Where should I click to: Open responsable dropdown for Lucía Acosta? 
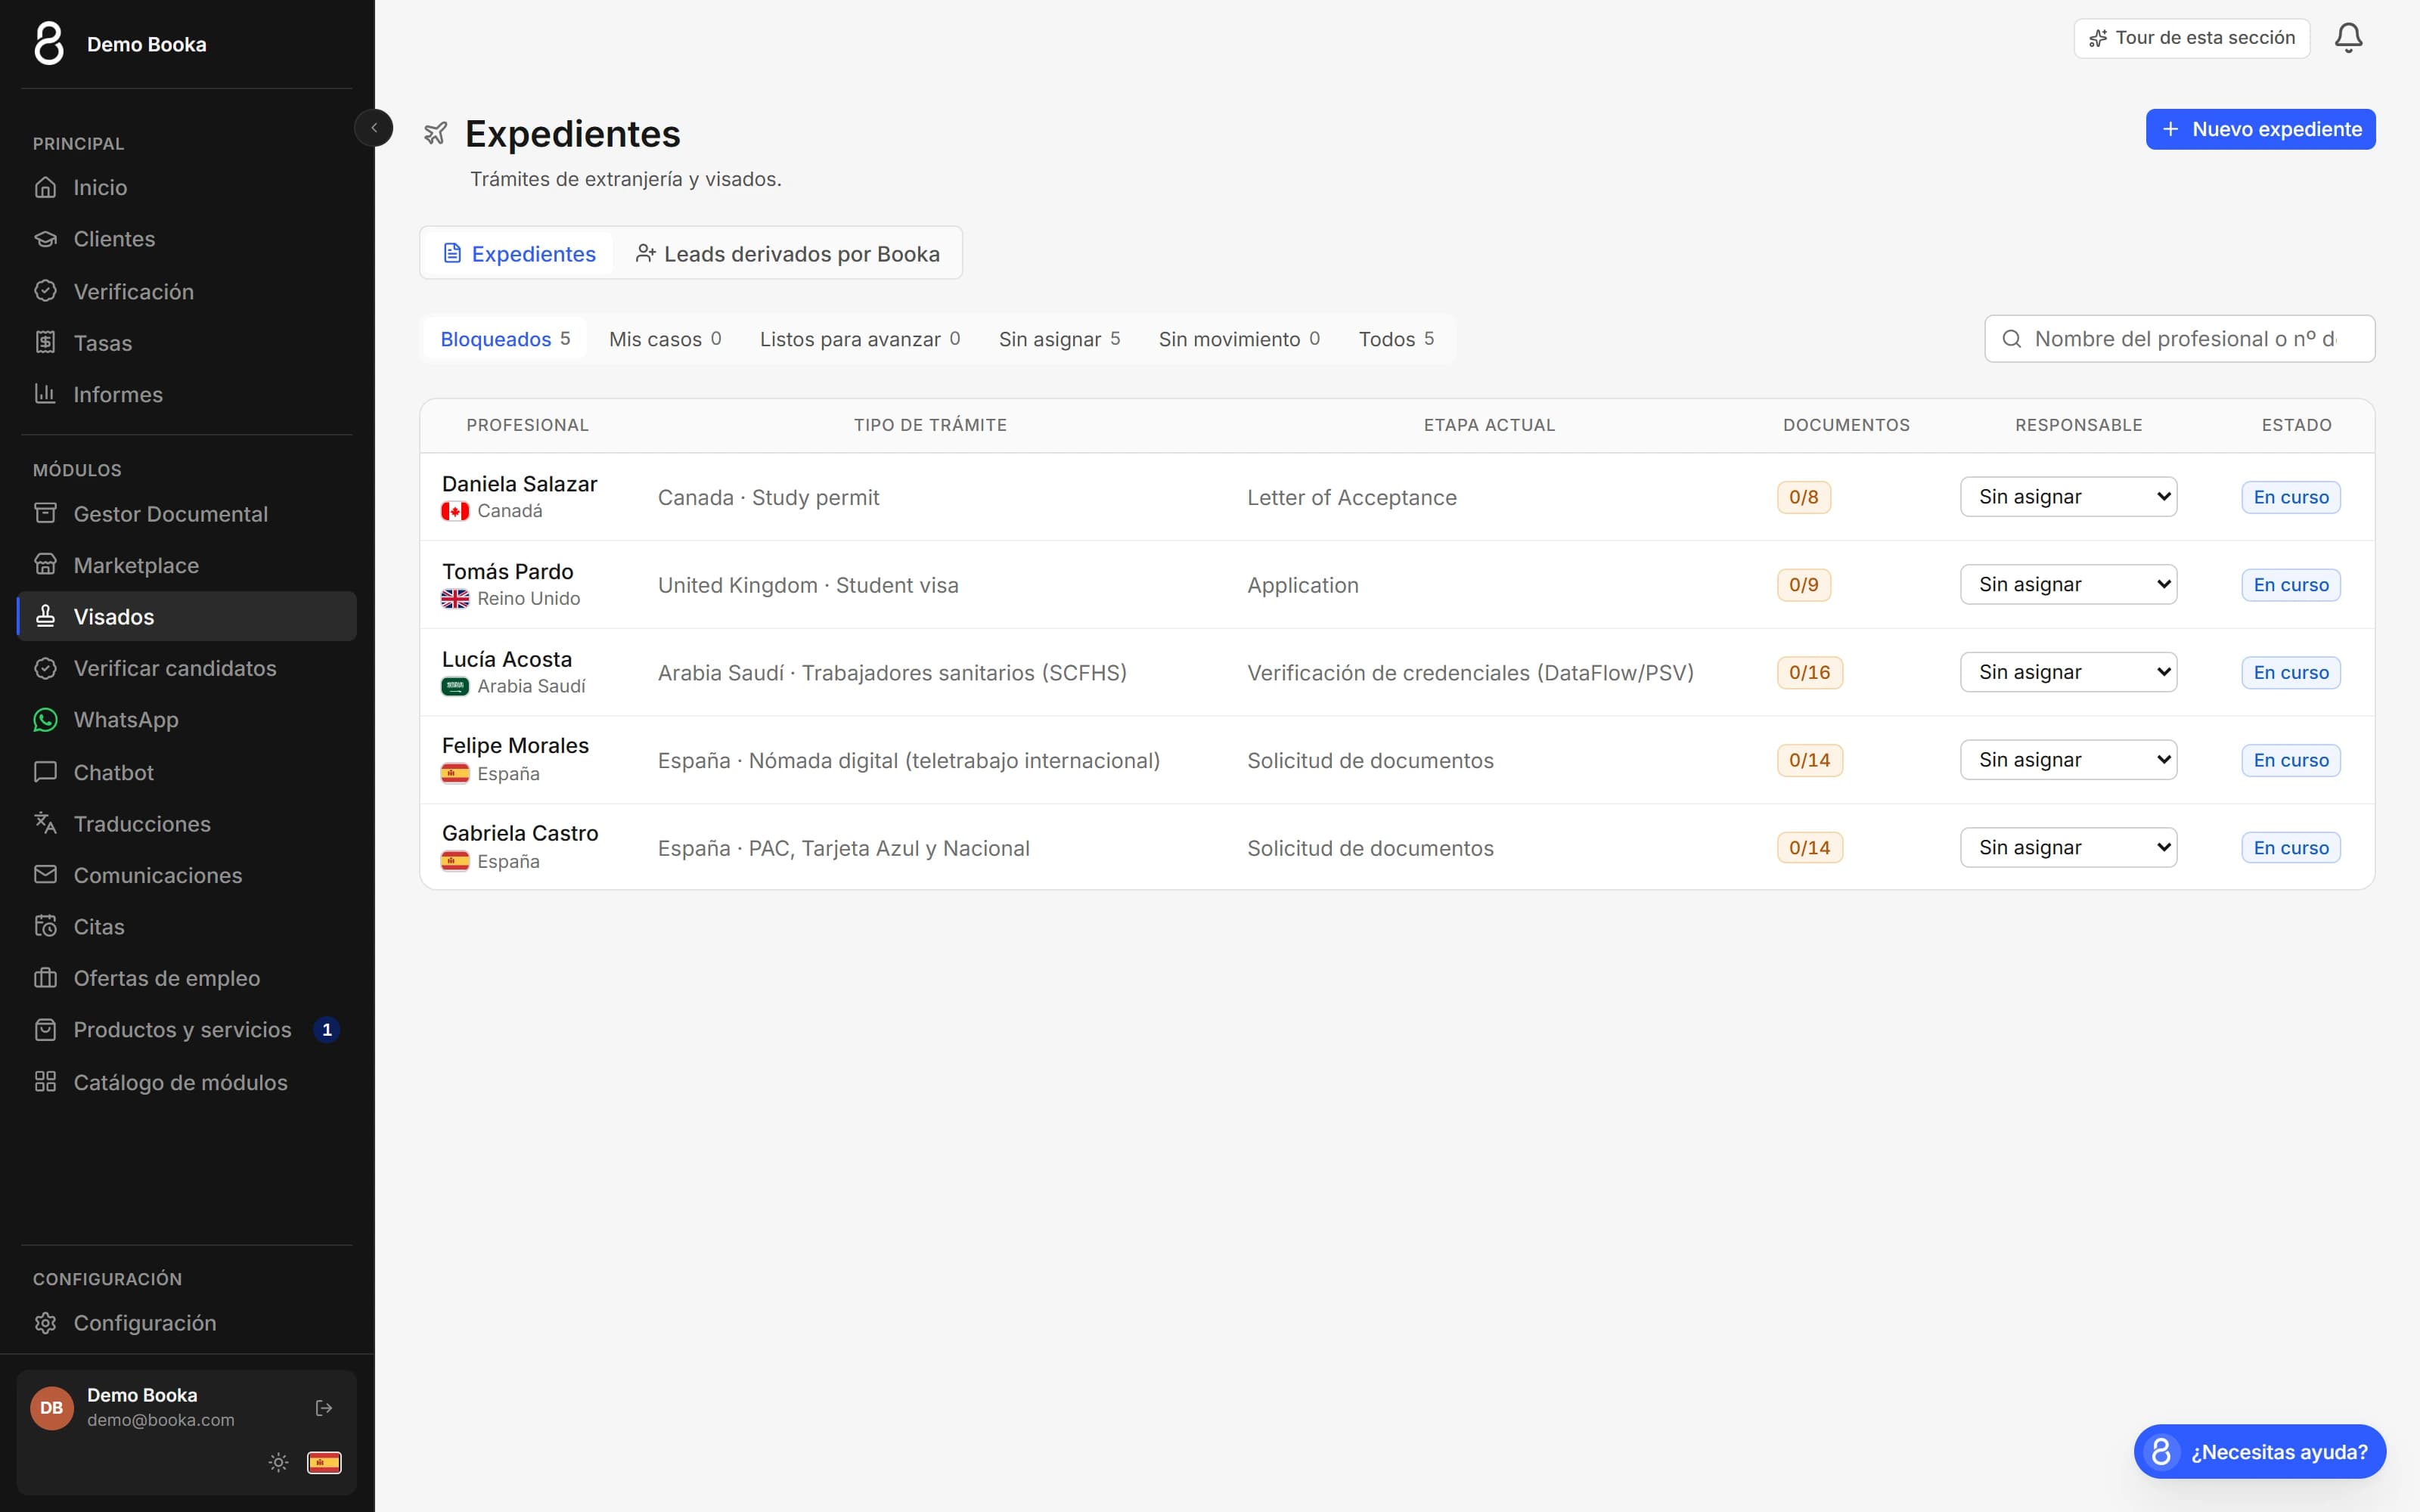click(x=2068, y=672)
